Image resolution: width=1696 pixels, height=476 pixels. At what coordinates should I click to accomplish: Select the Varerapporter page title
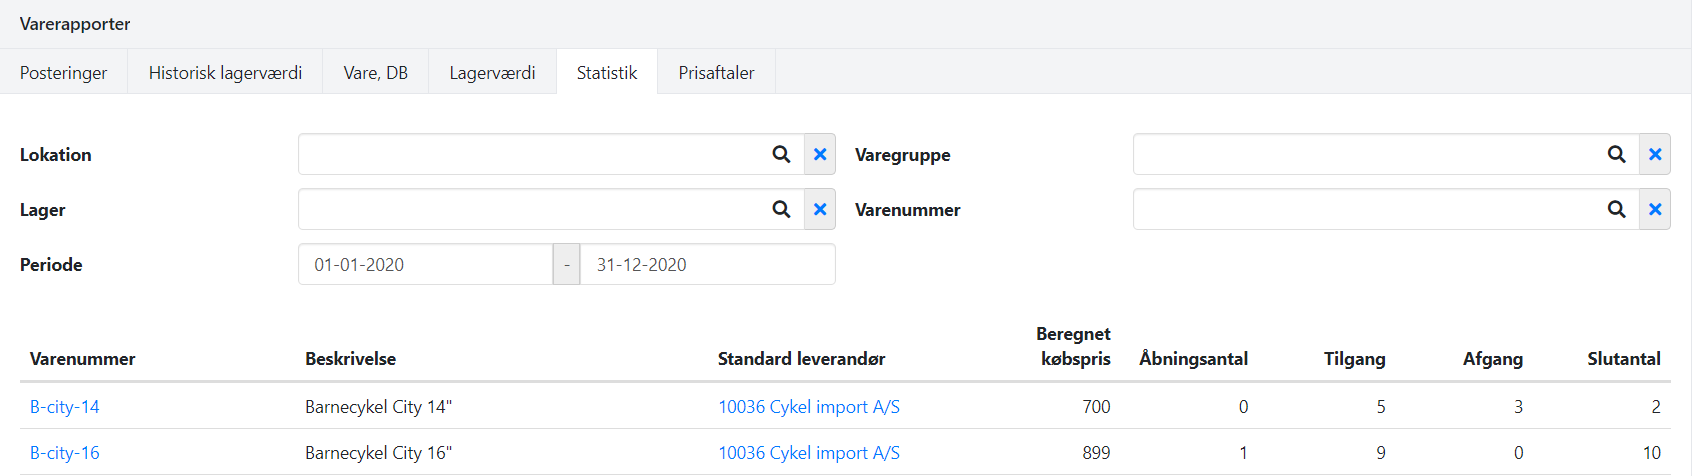tap(75, 24)
